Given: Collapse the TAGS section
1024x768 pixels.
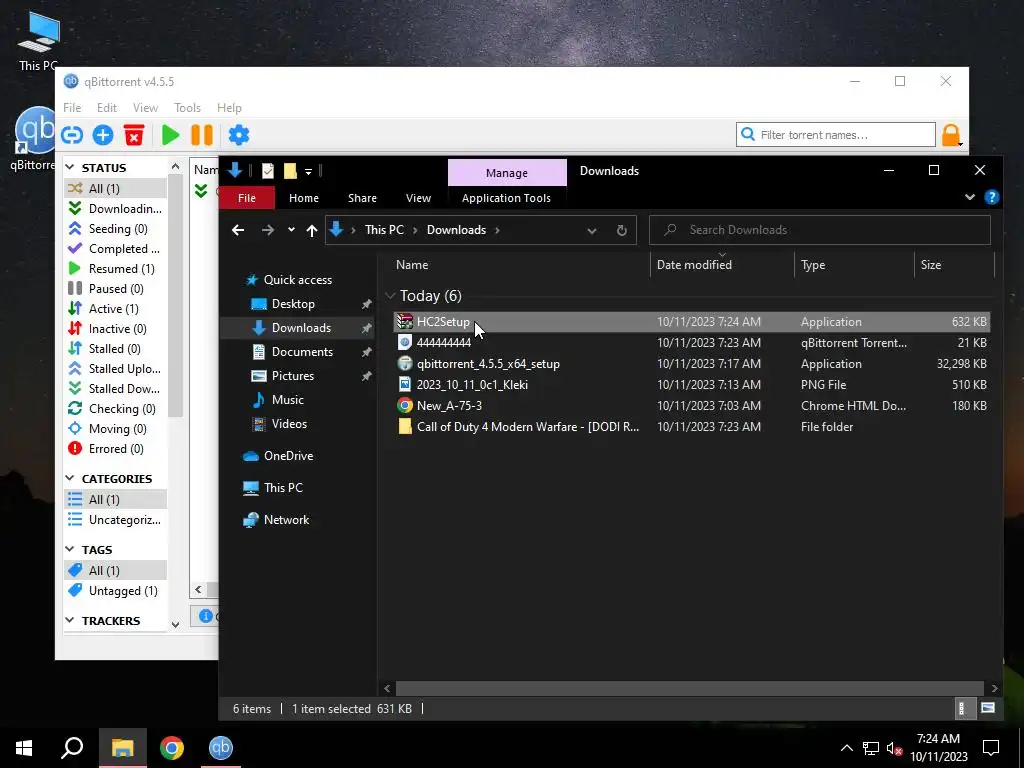Looking at the screenshot, I should click(70, 550).
